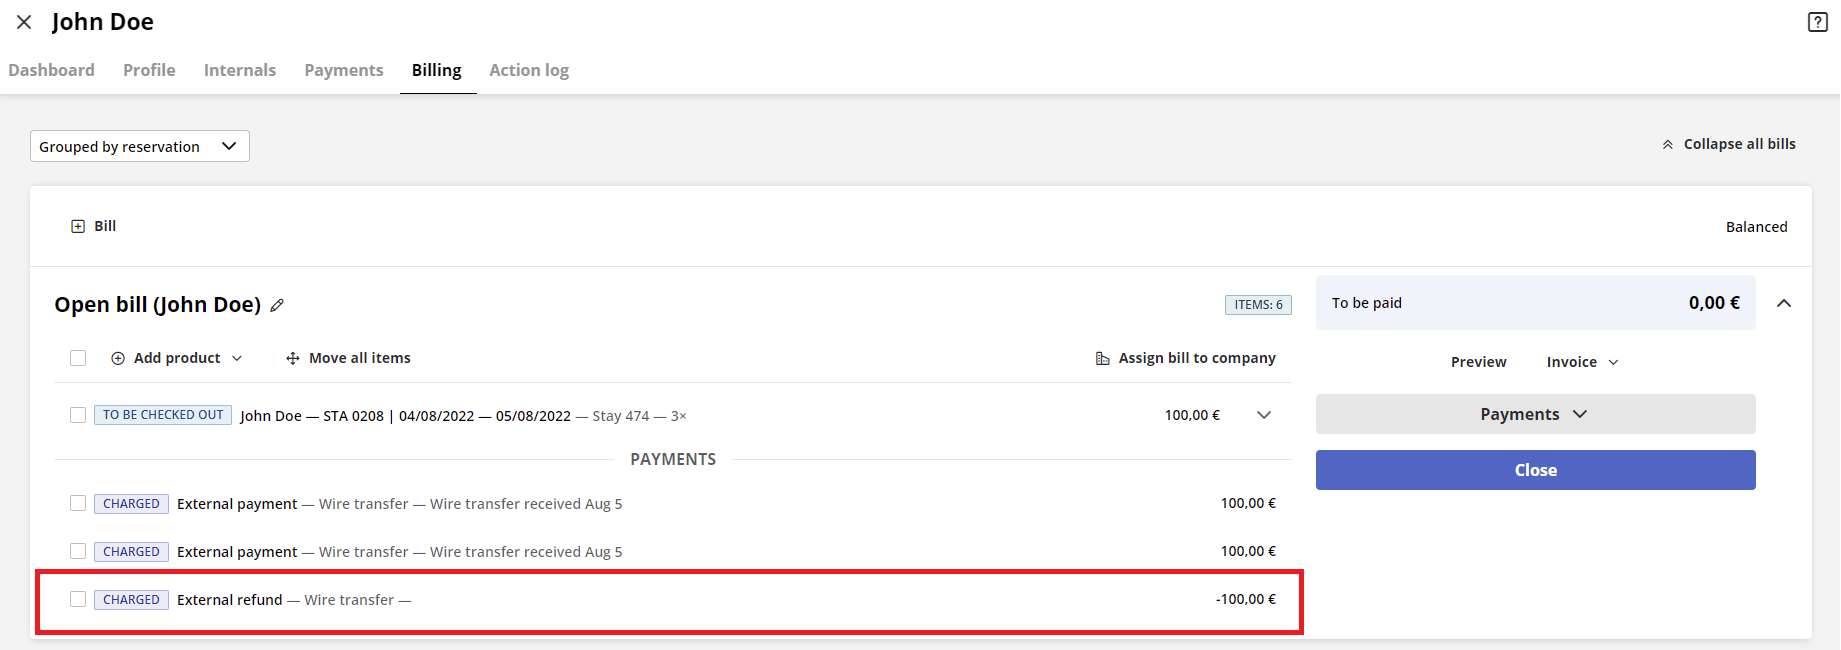Expand the Add product dropdown arrow
1841x650 pixels.
click(x=237, y=358)
